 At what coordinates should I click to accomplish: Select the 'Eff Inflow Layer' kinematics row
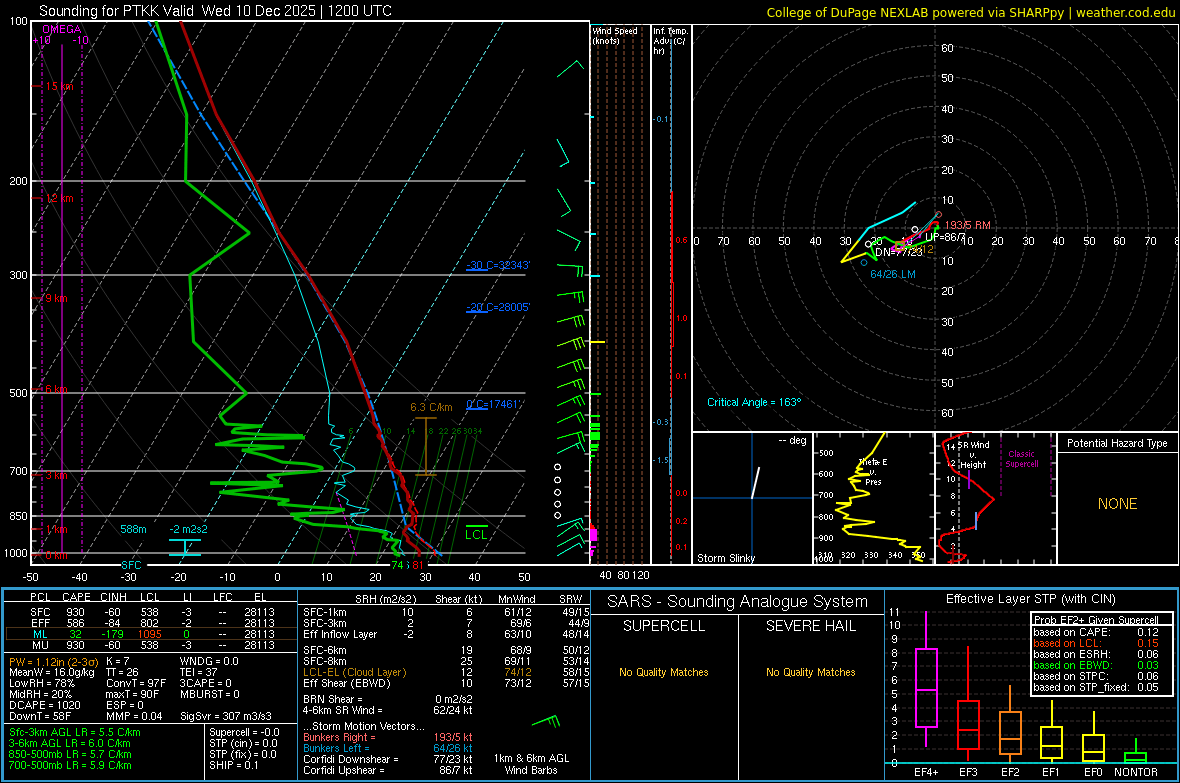point(446,635)
